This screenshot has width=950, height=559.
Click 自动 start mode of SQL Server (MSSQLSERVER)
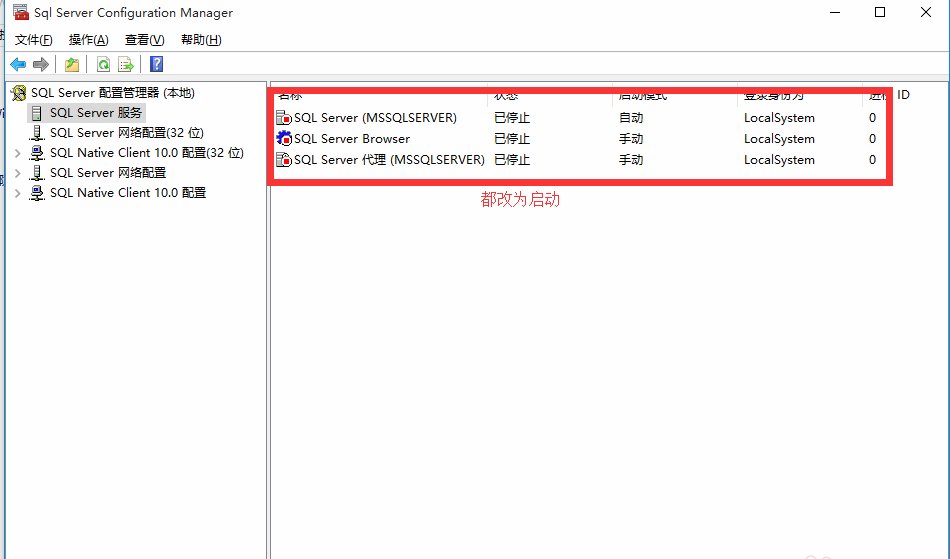tap(631, 117)
